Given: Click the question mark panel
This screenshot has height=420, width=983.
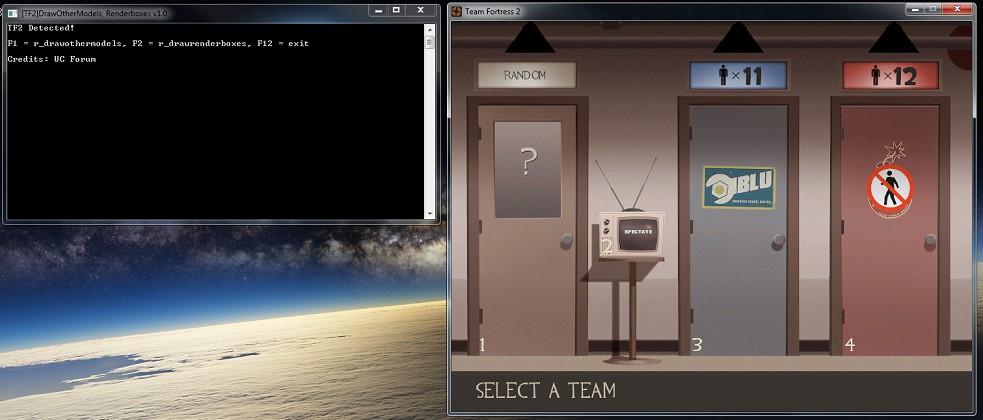Looking at the screenshot, I should coord(527,169).
